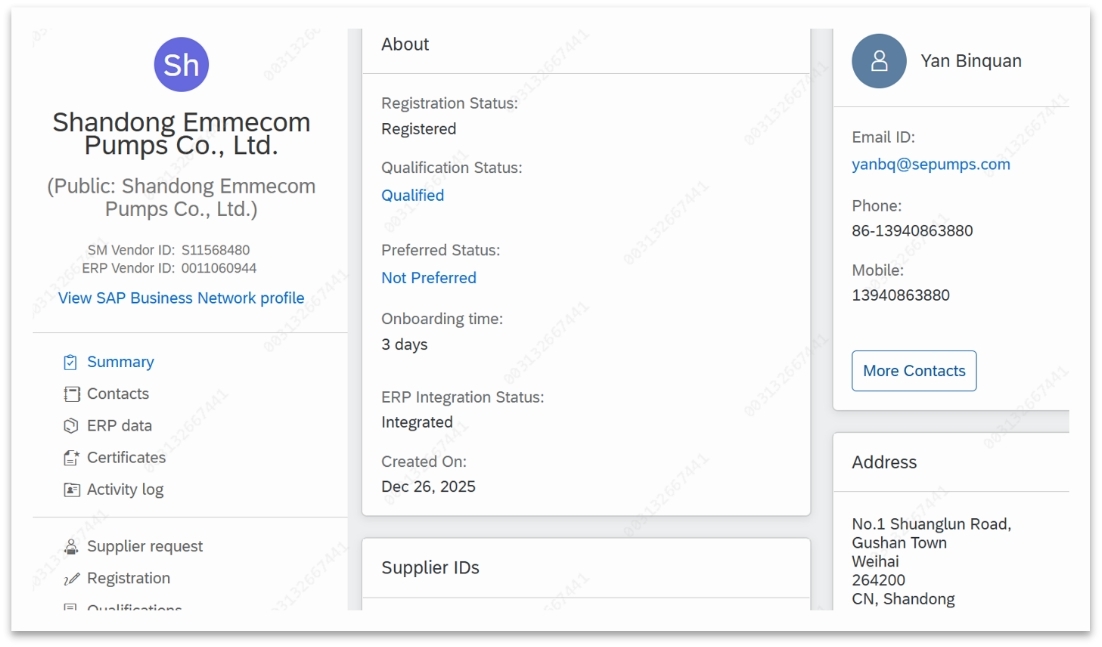Click the yanbq@sepumps.com email link

point(931,164)
